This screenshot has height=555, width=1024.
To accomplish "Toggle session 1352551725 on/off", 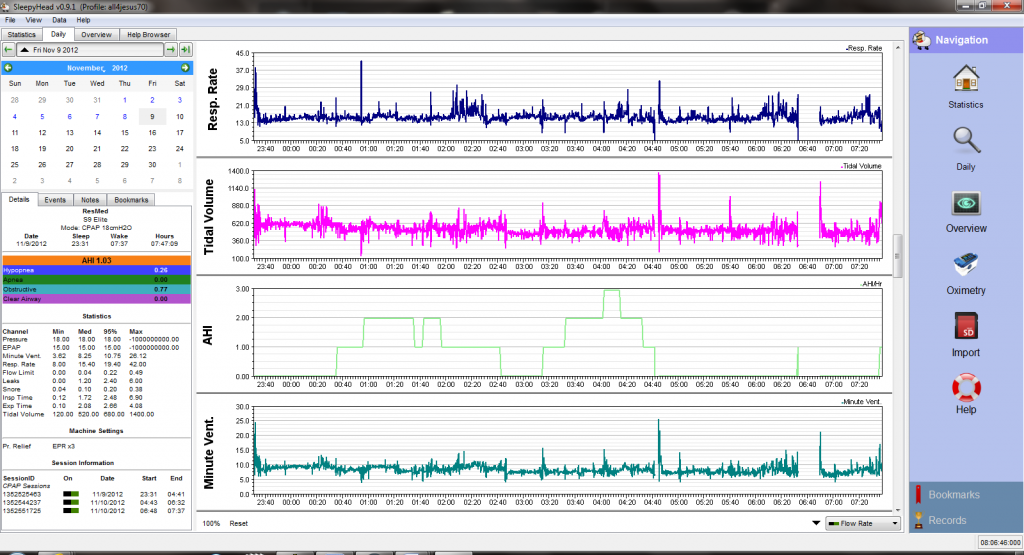I will pyautogui.click(x=71, y=511).
